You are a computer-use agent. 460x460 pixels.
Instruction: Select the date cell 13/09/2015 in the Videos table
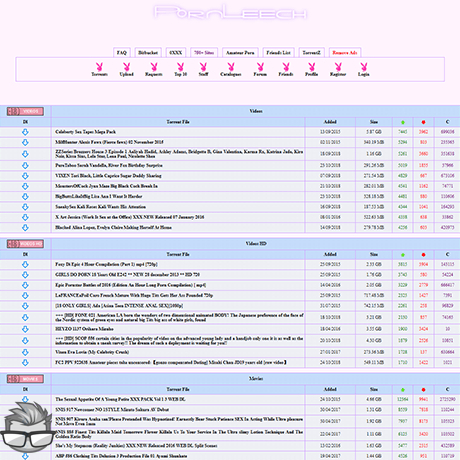330,132
